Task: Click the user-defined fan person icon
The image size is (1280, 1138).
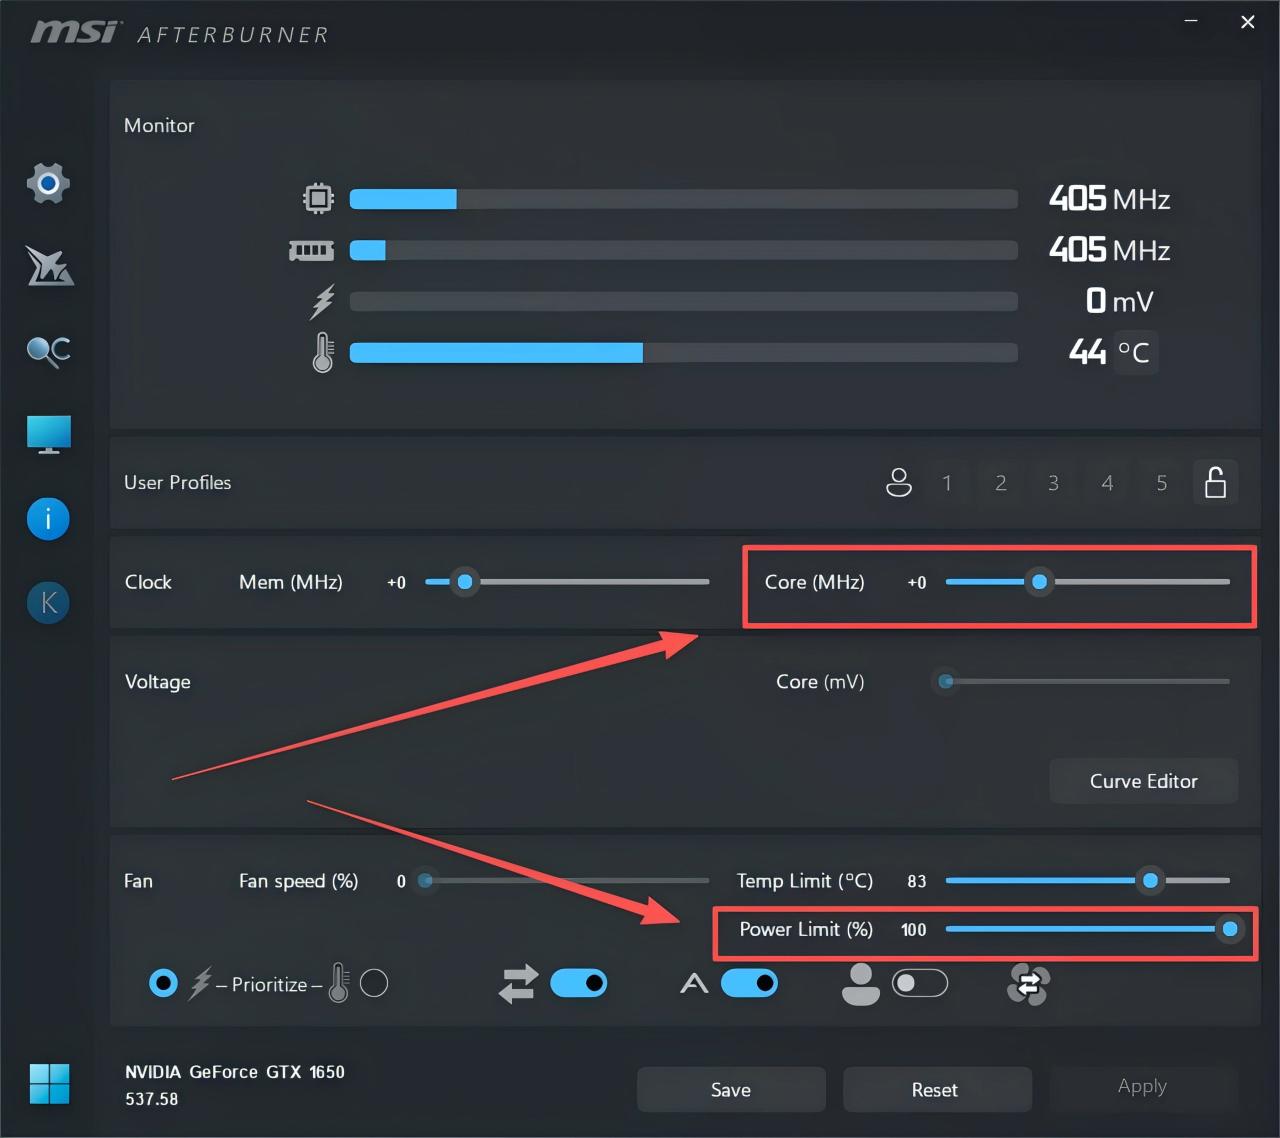Action: 860,984
